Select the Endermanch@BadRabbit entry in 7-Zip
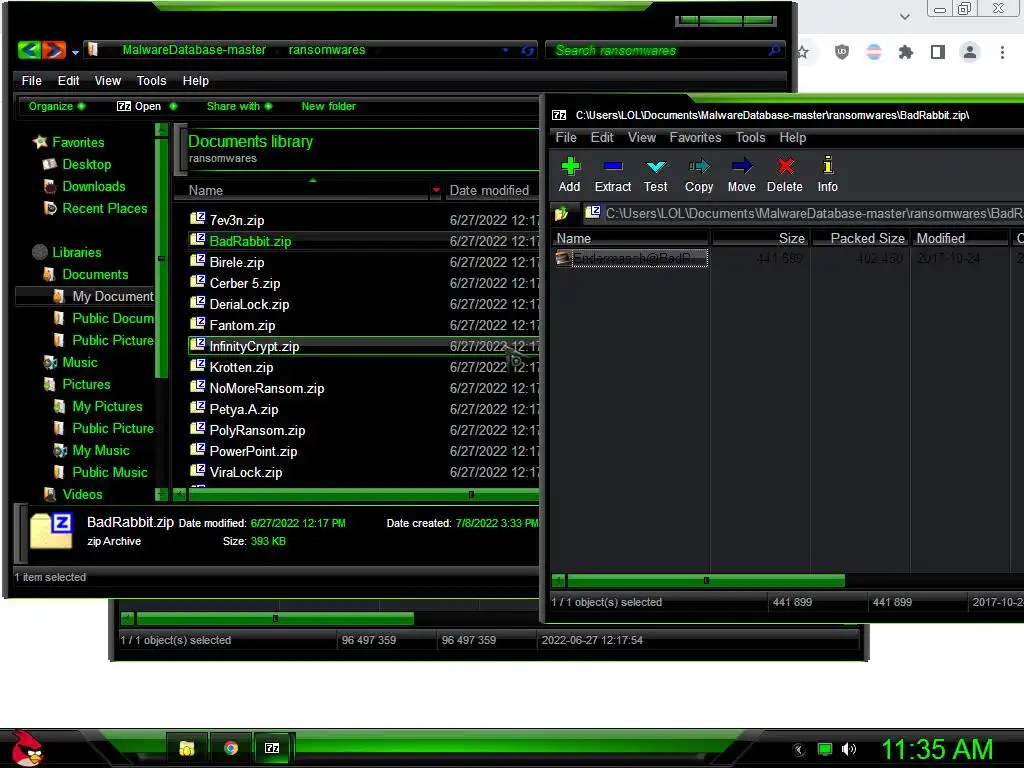This screenshot has height=768, width=1024. pos(631,258)
